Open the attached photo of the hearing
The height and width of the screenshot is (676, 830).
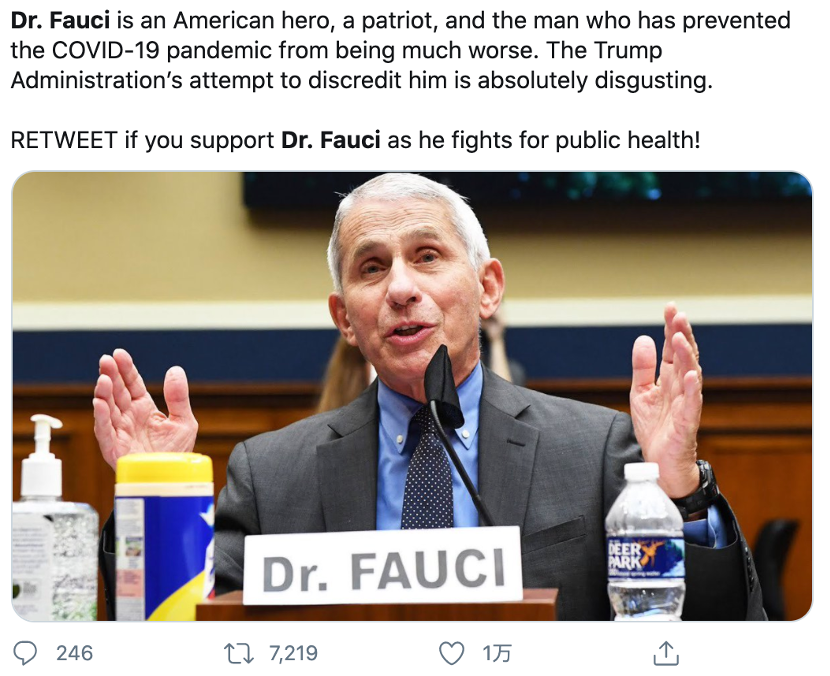[412, 395]
